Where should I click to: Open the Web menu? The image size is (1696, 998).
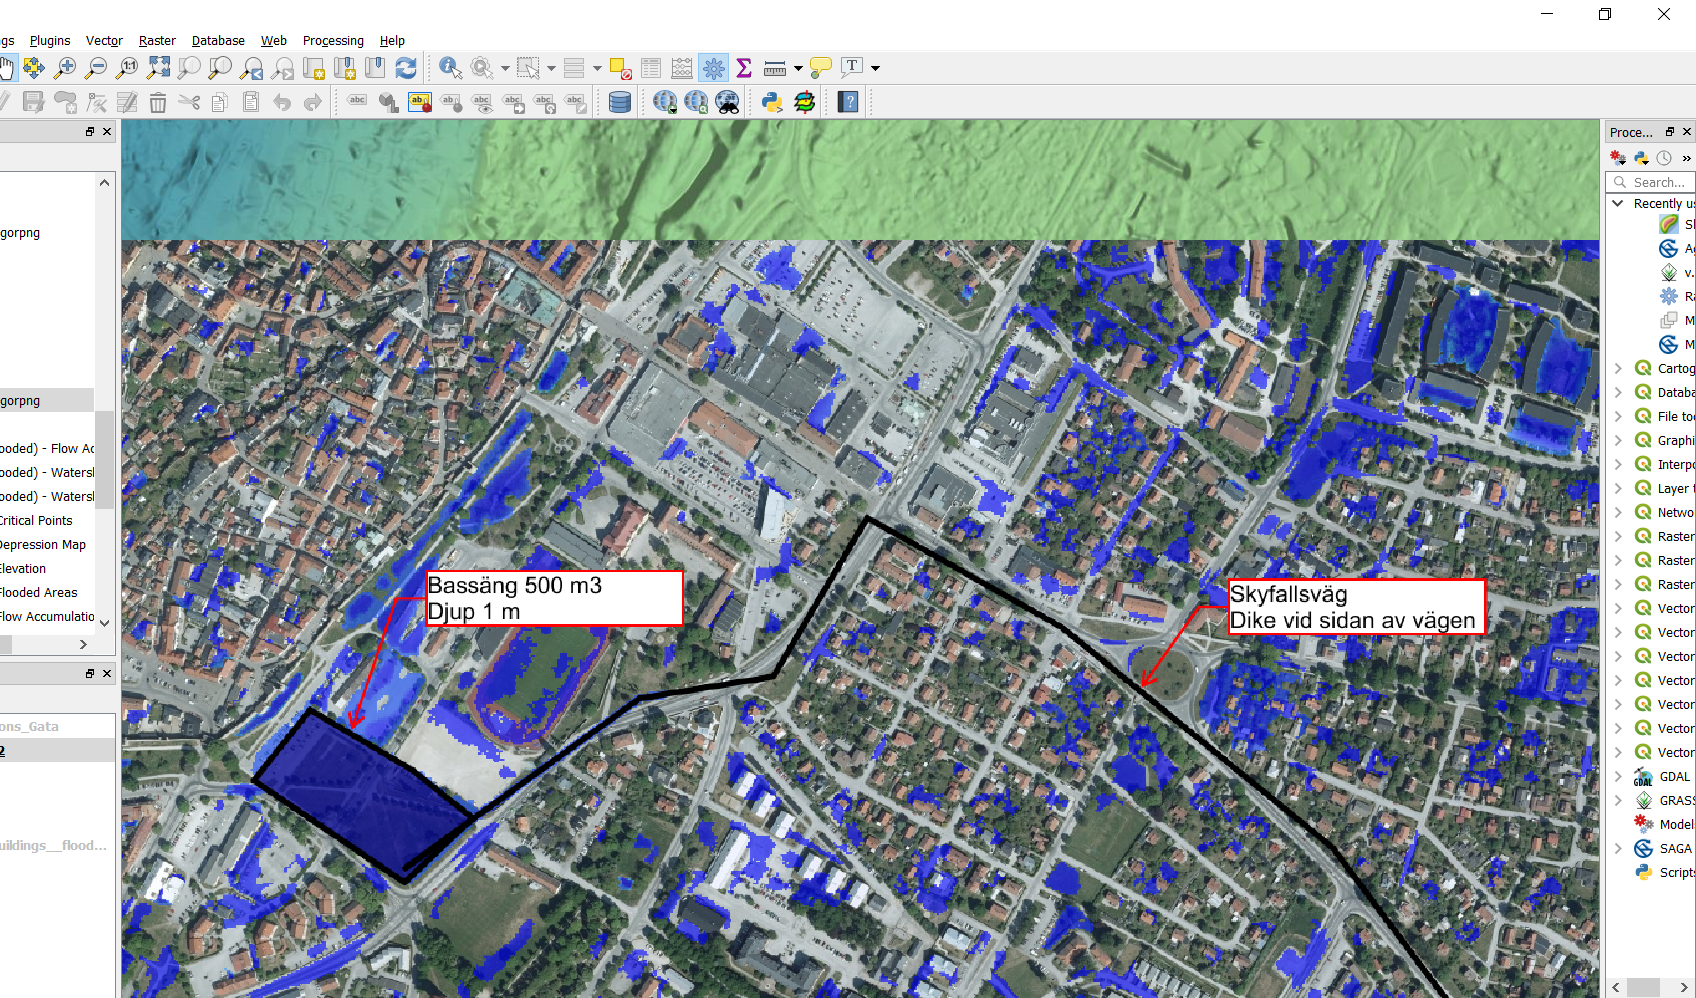pos(274,41)
